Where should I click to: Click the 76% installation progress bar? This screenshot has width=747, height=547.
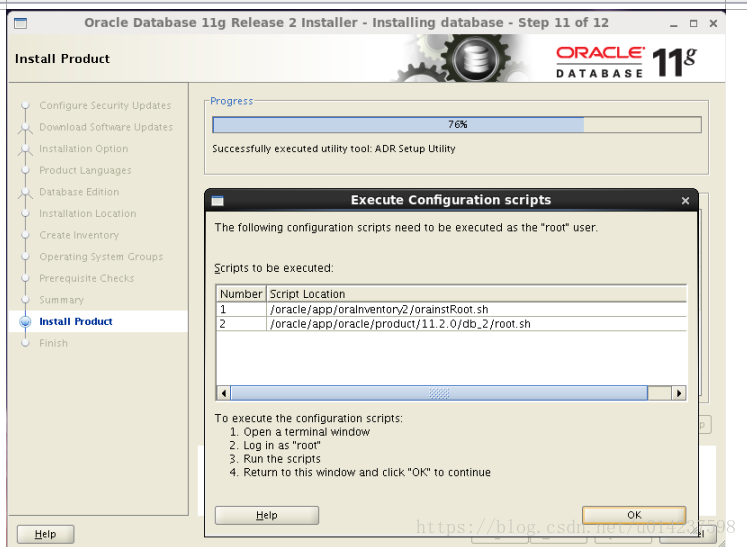(x=457, y=125)
